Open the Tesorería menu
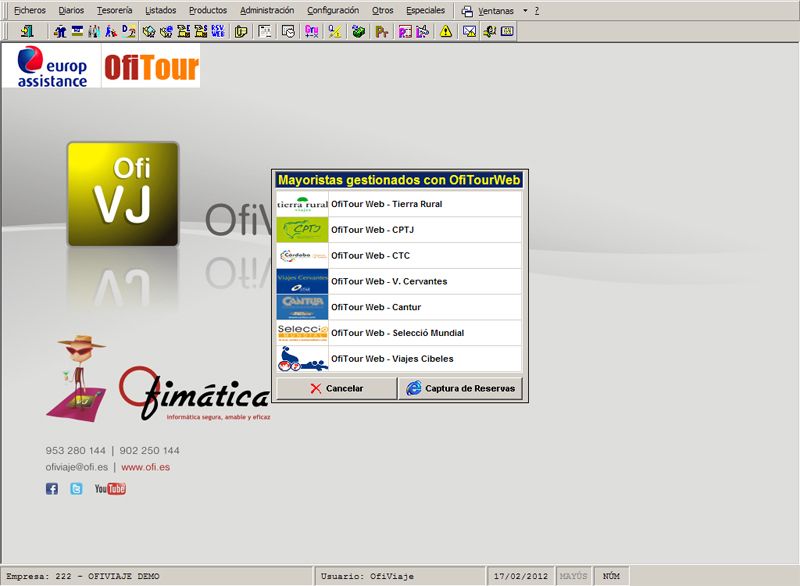 pyautogui.click(x=114, y=10)
